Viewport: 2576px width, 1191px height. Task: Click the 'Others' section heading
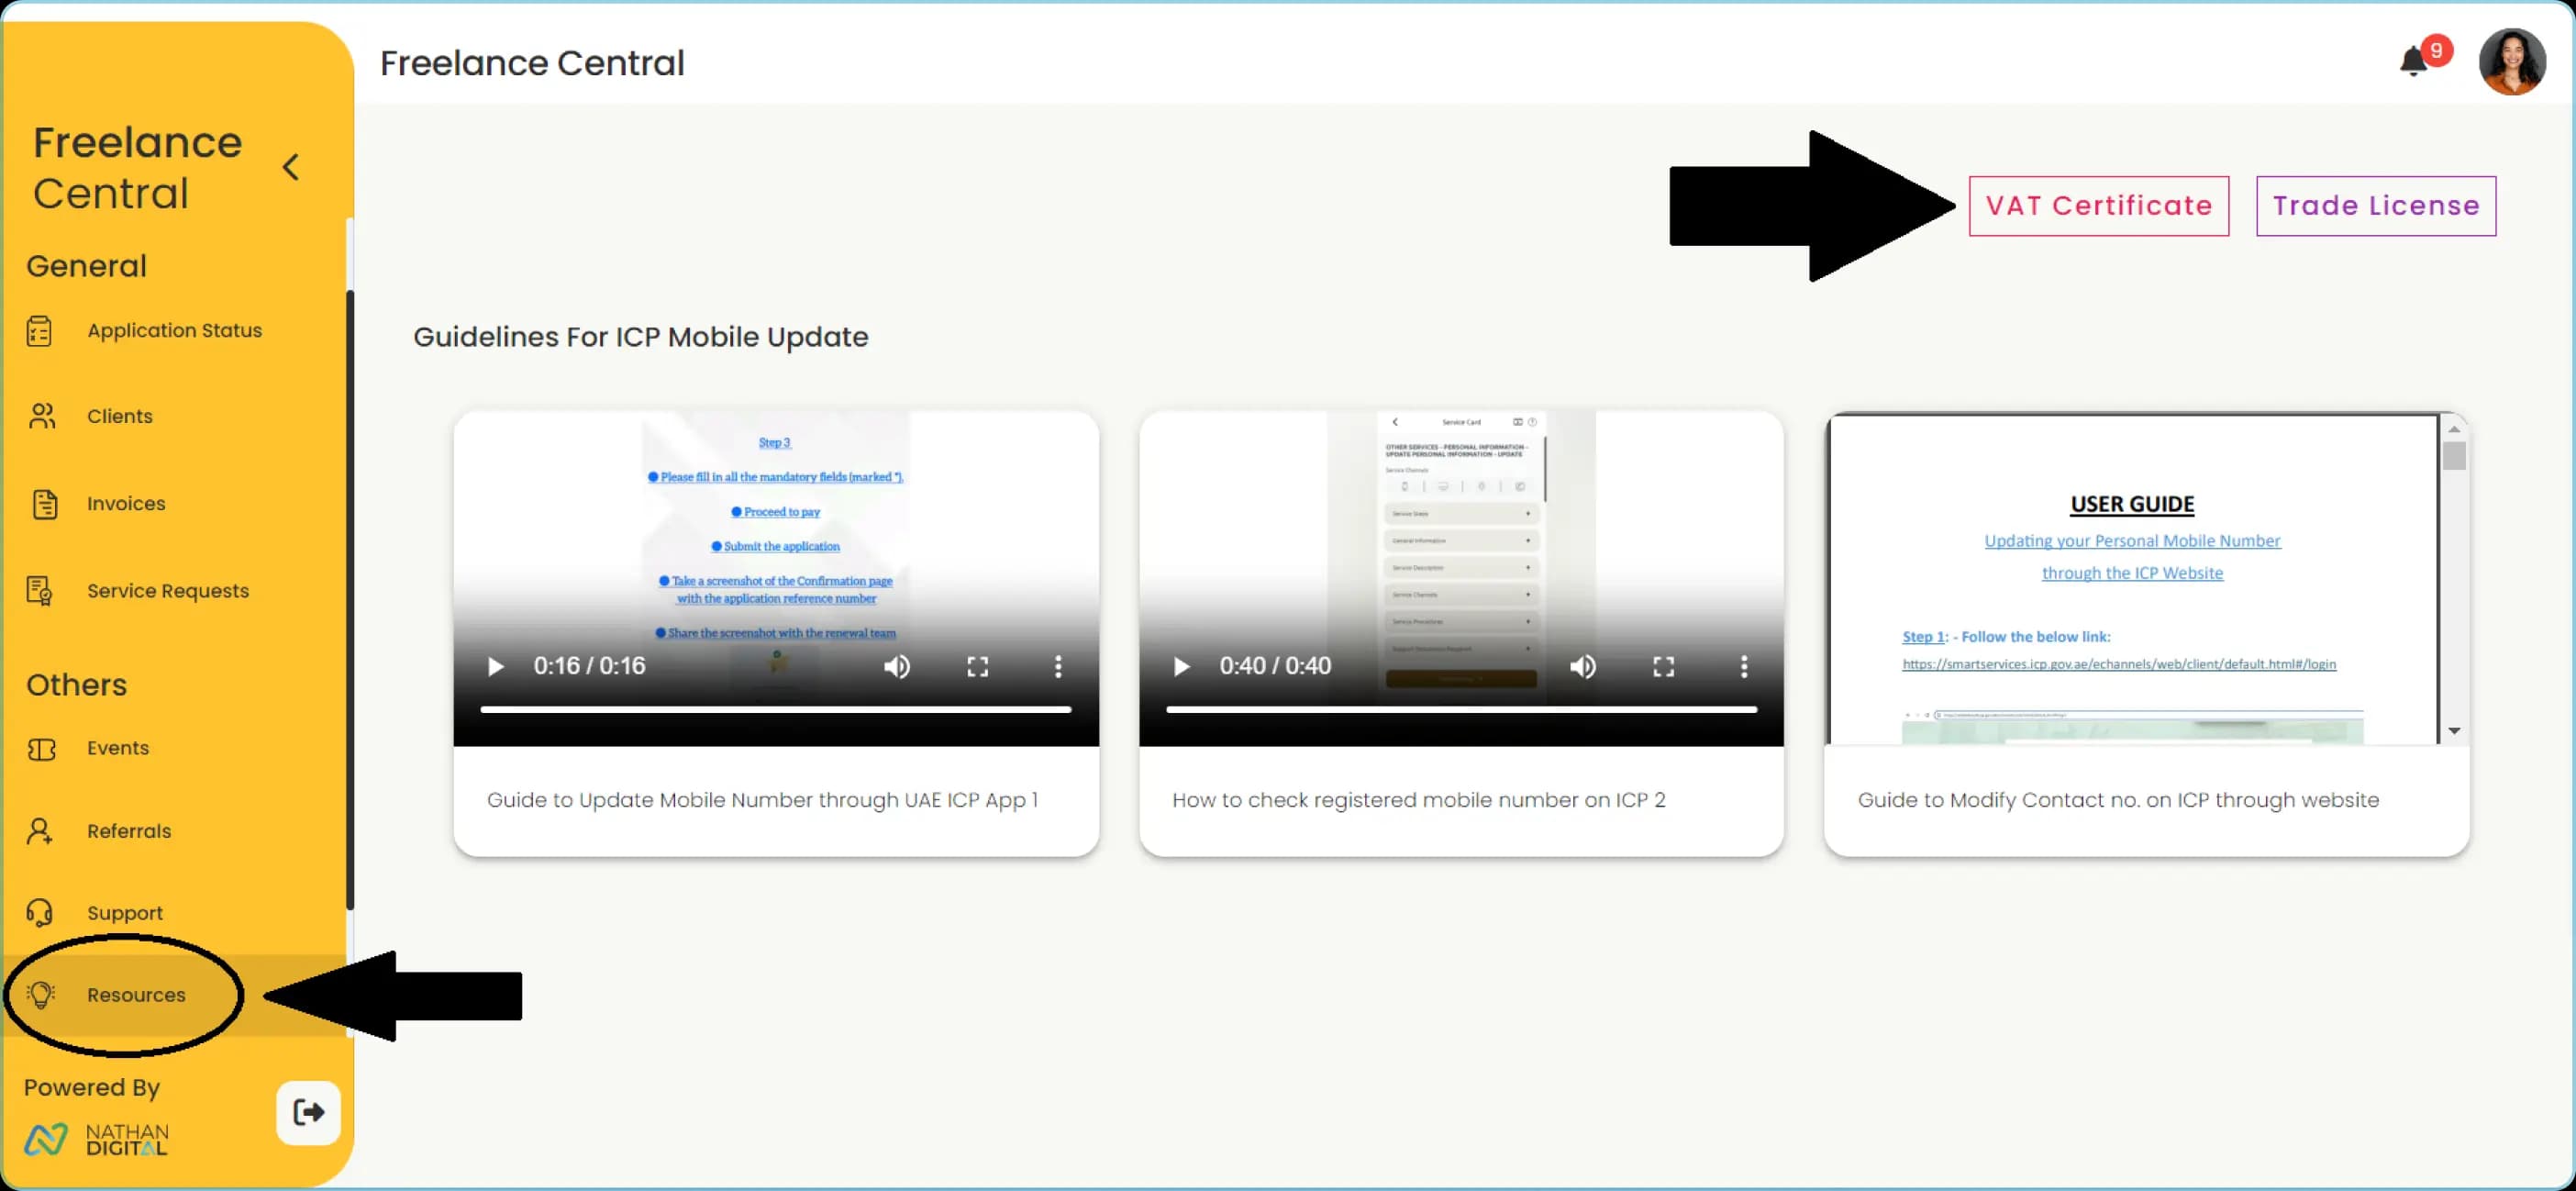76,685
